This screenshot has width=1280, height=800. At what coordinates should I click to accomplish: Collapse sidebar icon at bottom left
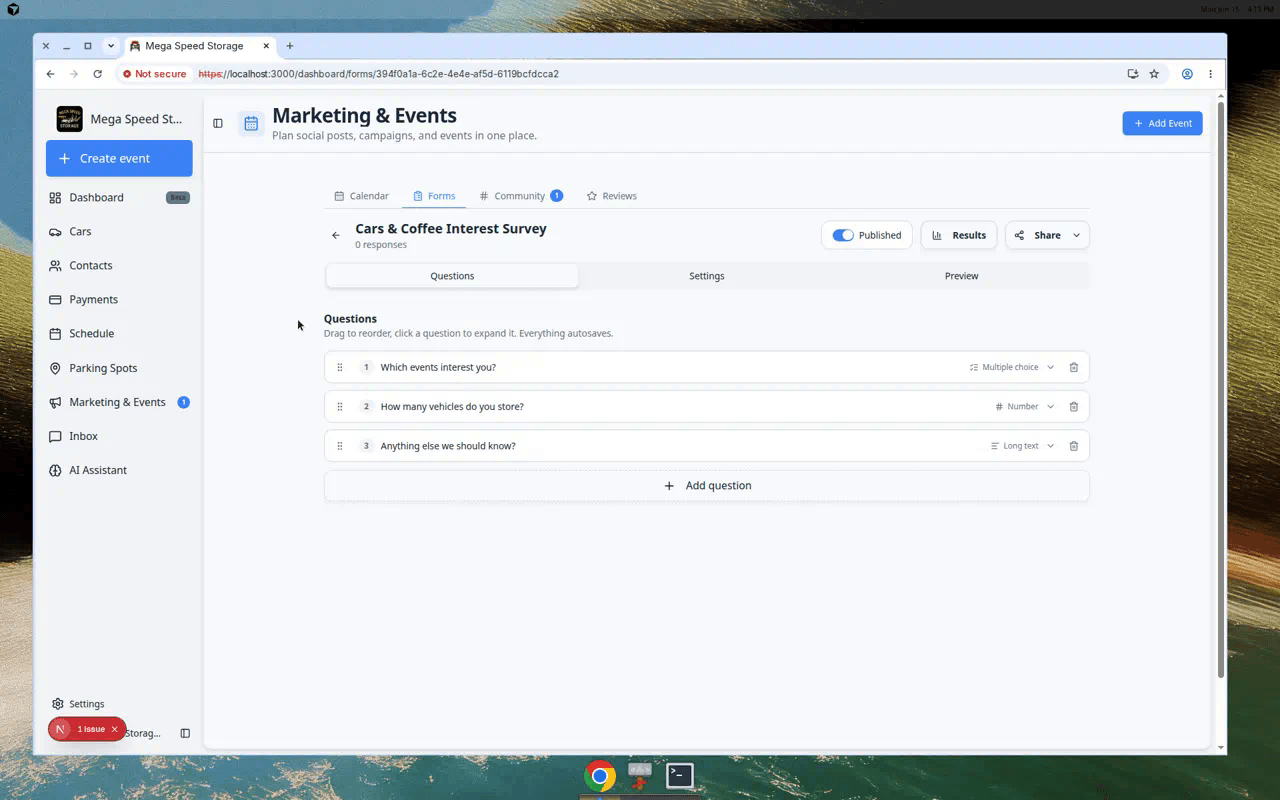pos(185,733)
